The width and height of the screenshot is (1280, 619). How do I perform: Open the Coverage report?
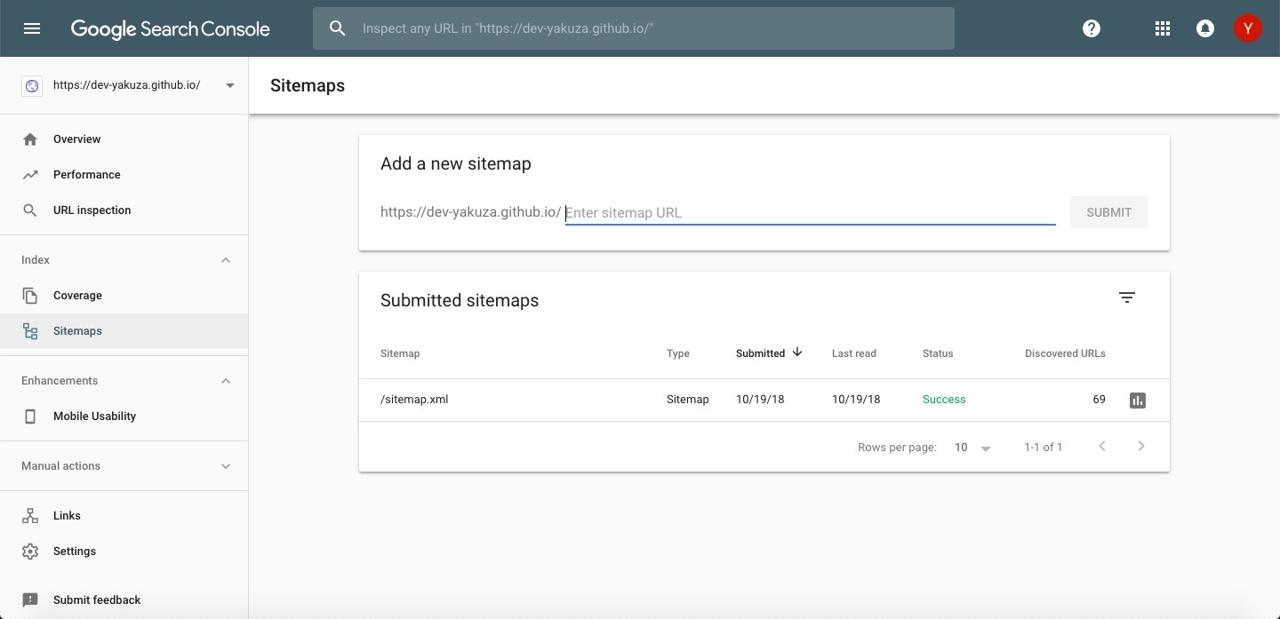[x=77, y=295]
